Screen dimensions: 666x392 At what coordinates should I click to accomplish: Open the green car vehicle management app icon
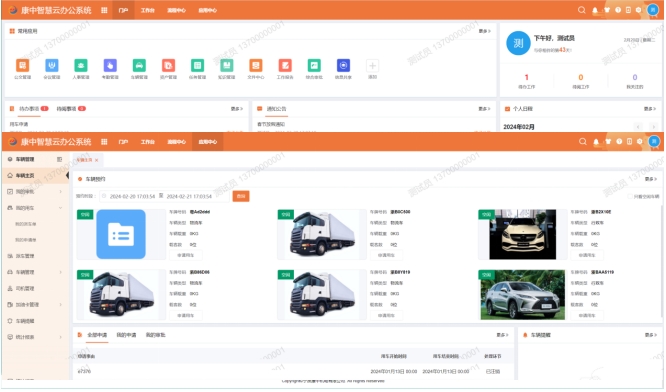coord(139,65)
